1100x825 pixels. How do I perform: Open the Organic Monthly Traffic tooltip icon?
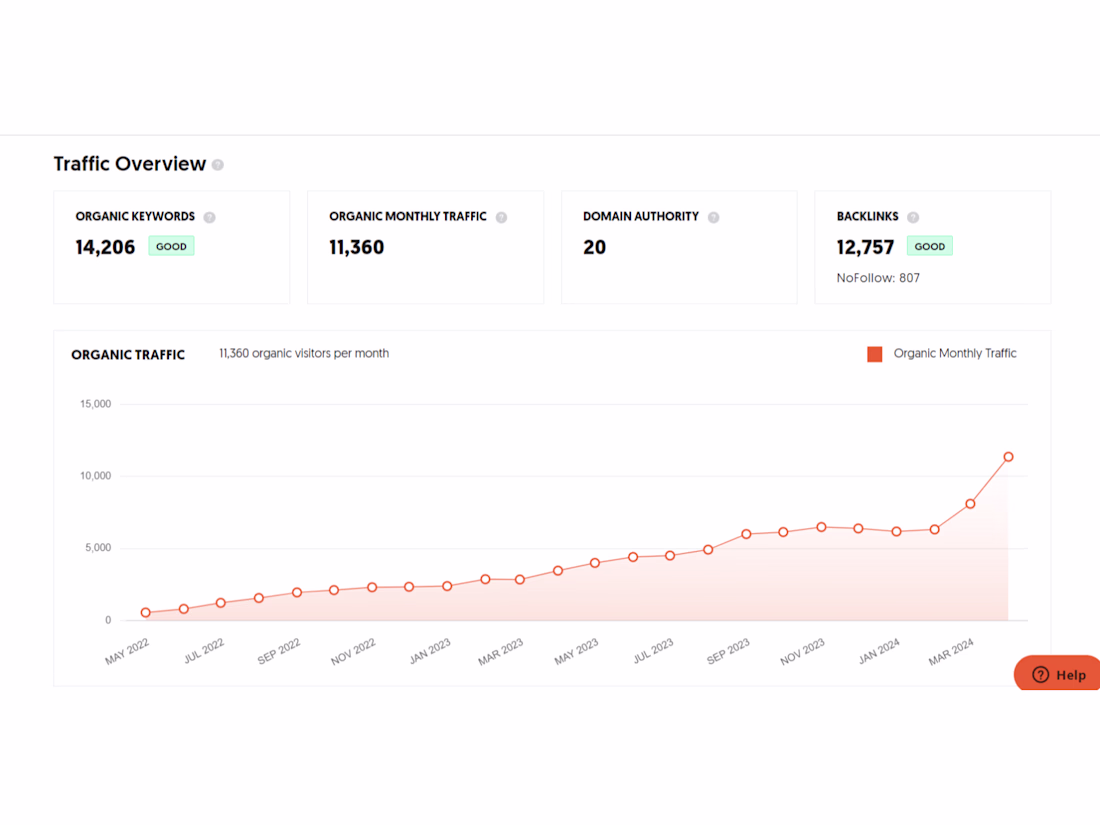pos(501,217)
